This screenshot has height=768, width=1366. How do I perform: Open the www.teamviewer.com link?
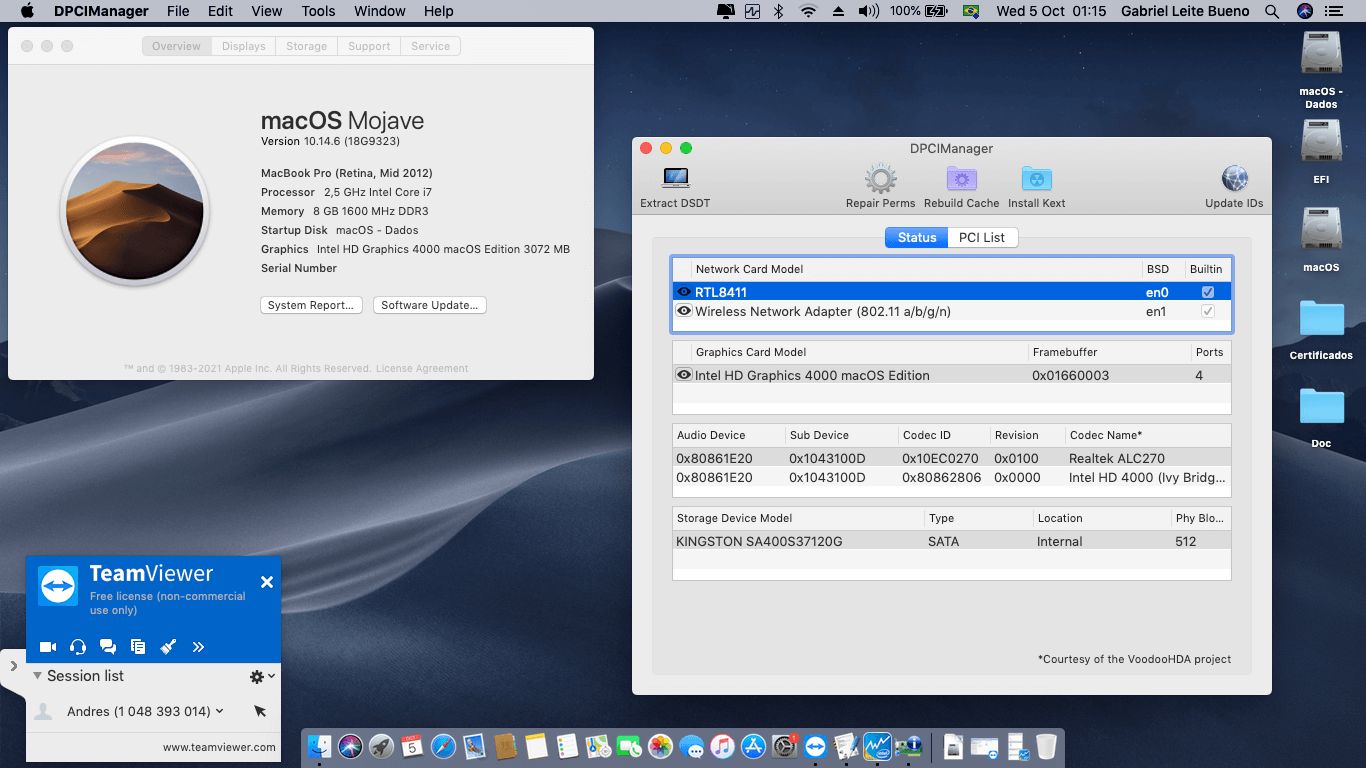coord(219,747)
